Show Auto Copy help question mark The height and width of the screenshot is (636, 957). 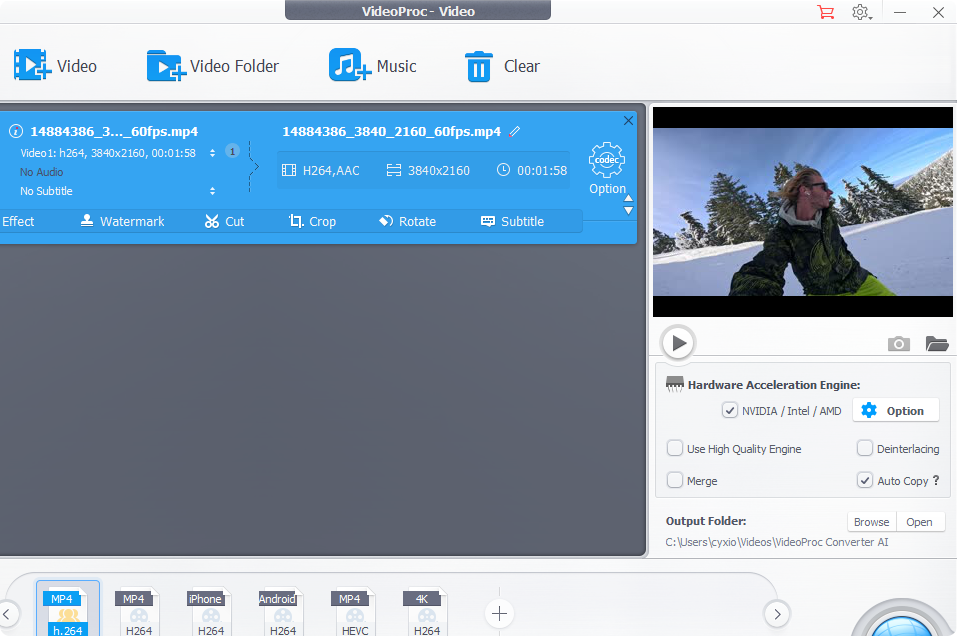pos(936,480)
